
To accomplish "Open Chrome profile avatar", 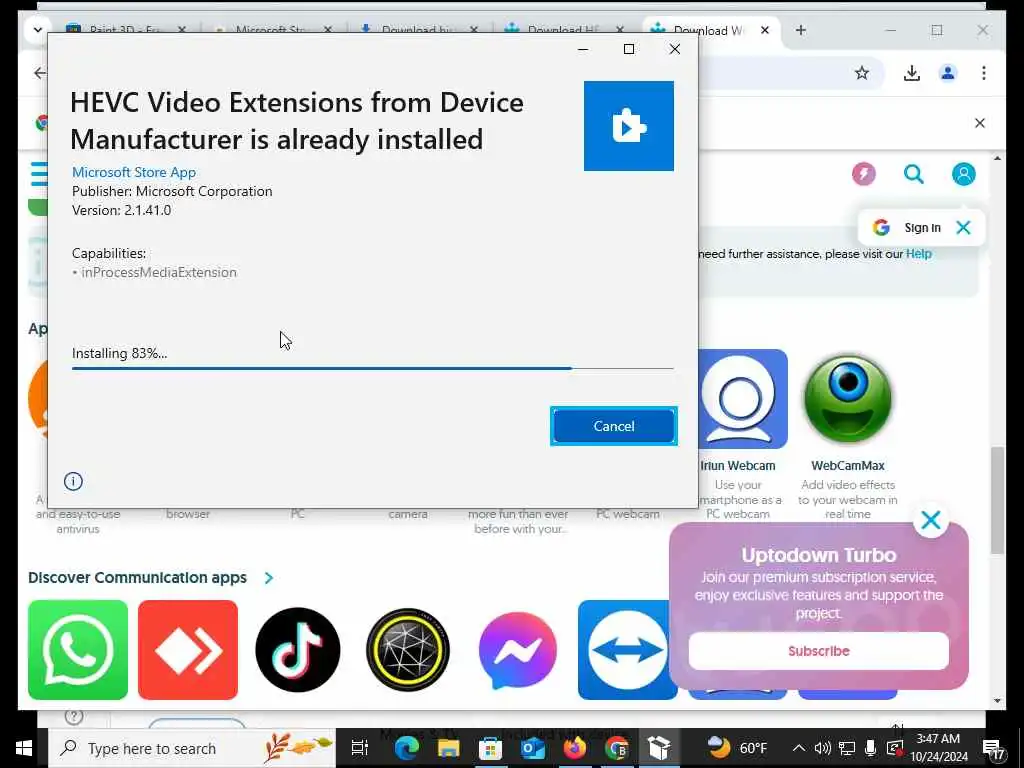I will click(948, 73).
